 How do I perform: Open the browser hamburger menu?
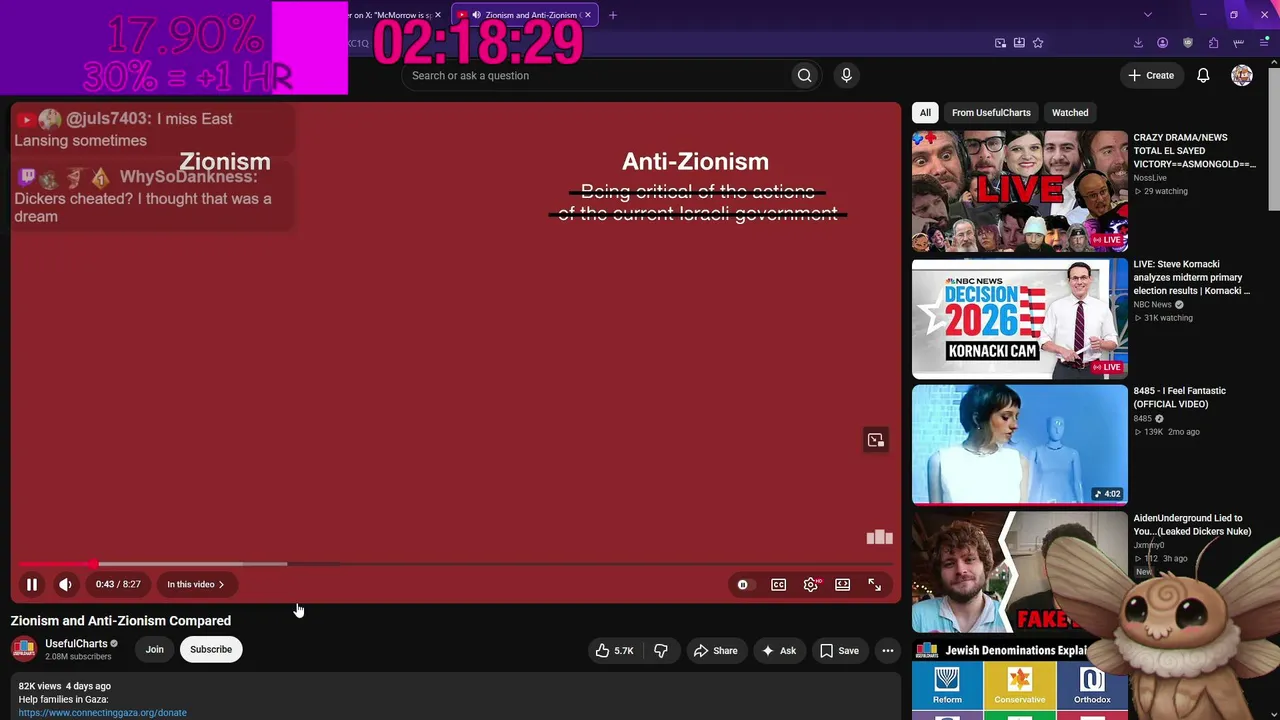1264,43
